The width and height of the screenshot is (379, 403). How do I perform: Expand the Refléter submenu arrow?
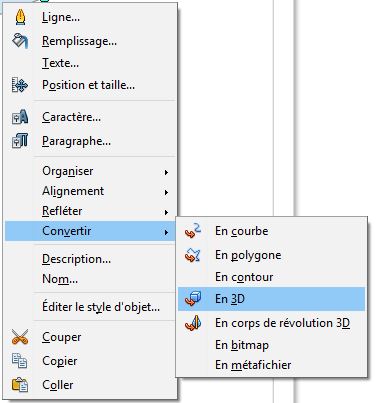coord(166,212)
